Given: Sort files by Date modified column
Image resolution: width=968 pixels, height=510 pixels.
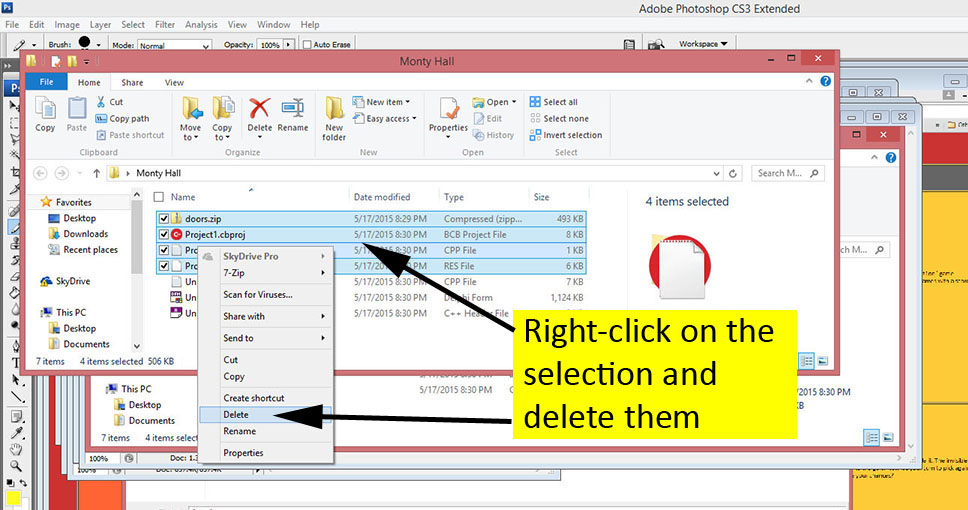Looking at the screenshot, I should click(x=382, y=197).
